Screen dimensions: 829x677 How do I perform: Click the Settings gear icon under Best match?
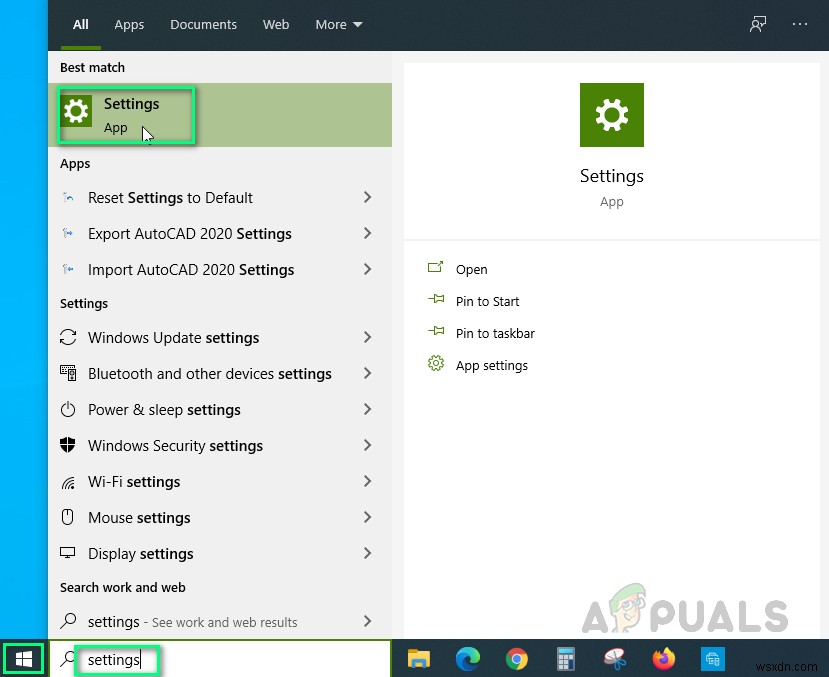(x=76, y=110)
